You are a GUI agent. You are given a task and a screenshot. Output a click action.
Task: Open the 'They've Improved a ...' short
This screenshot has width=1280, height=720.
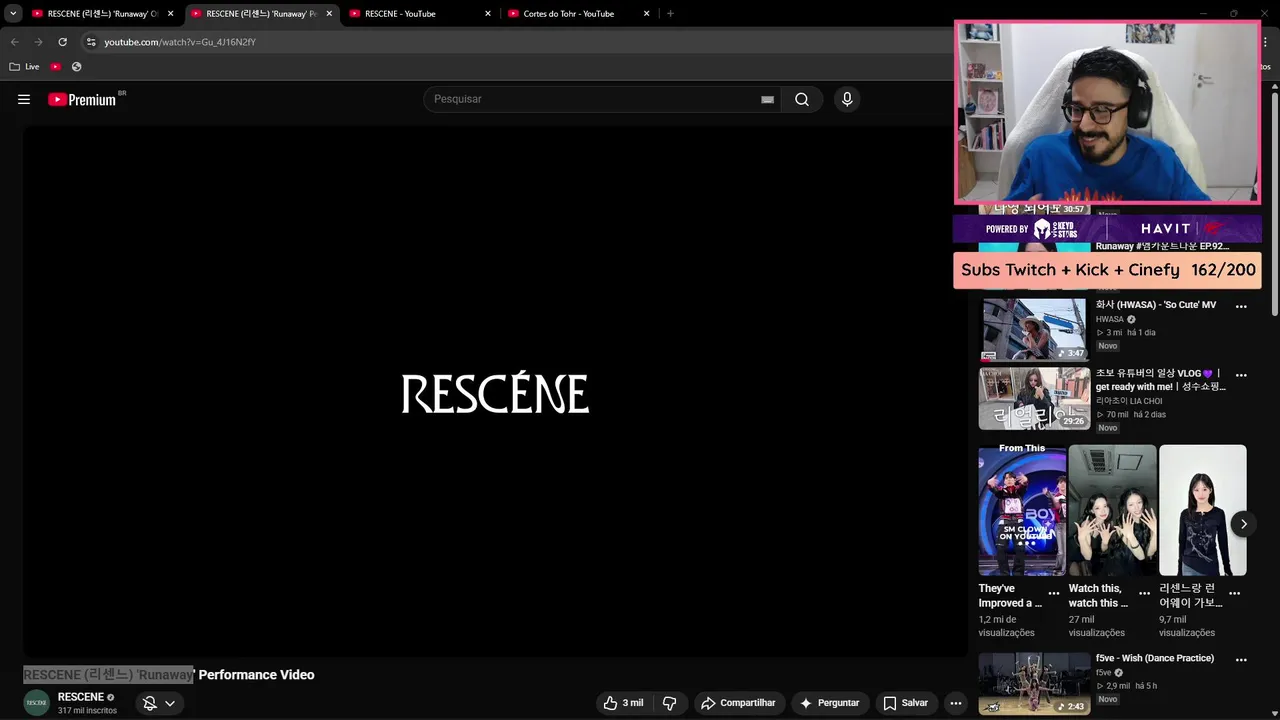(1022, 511)
